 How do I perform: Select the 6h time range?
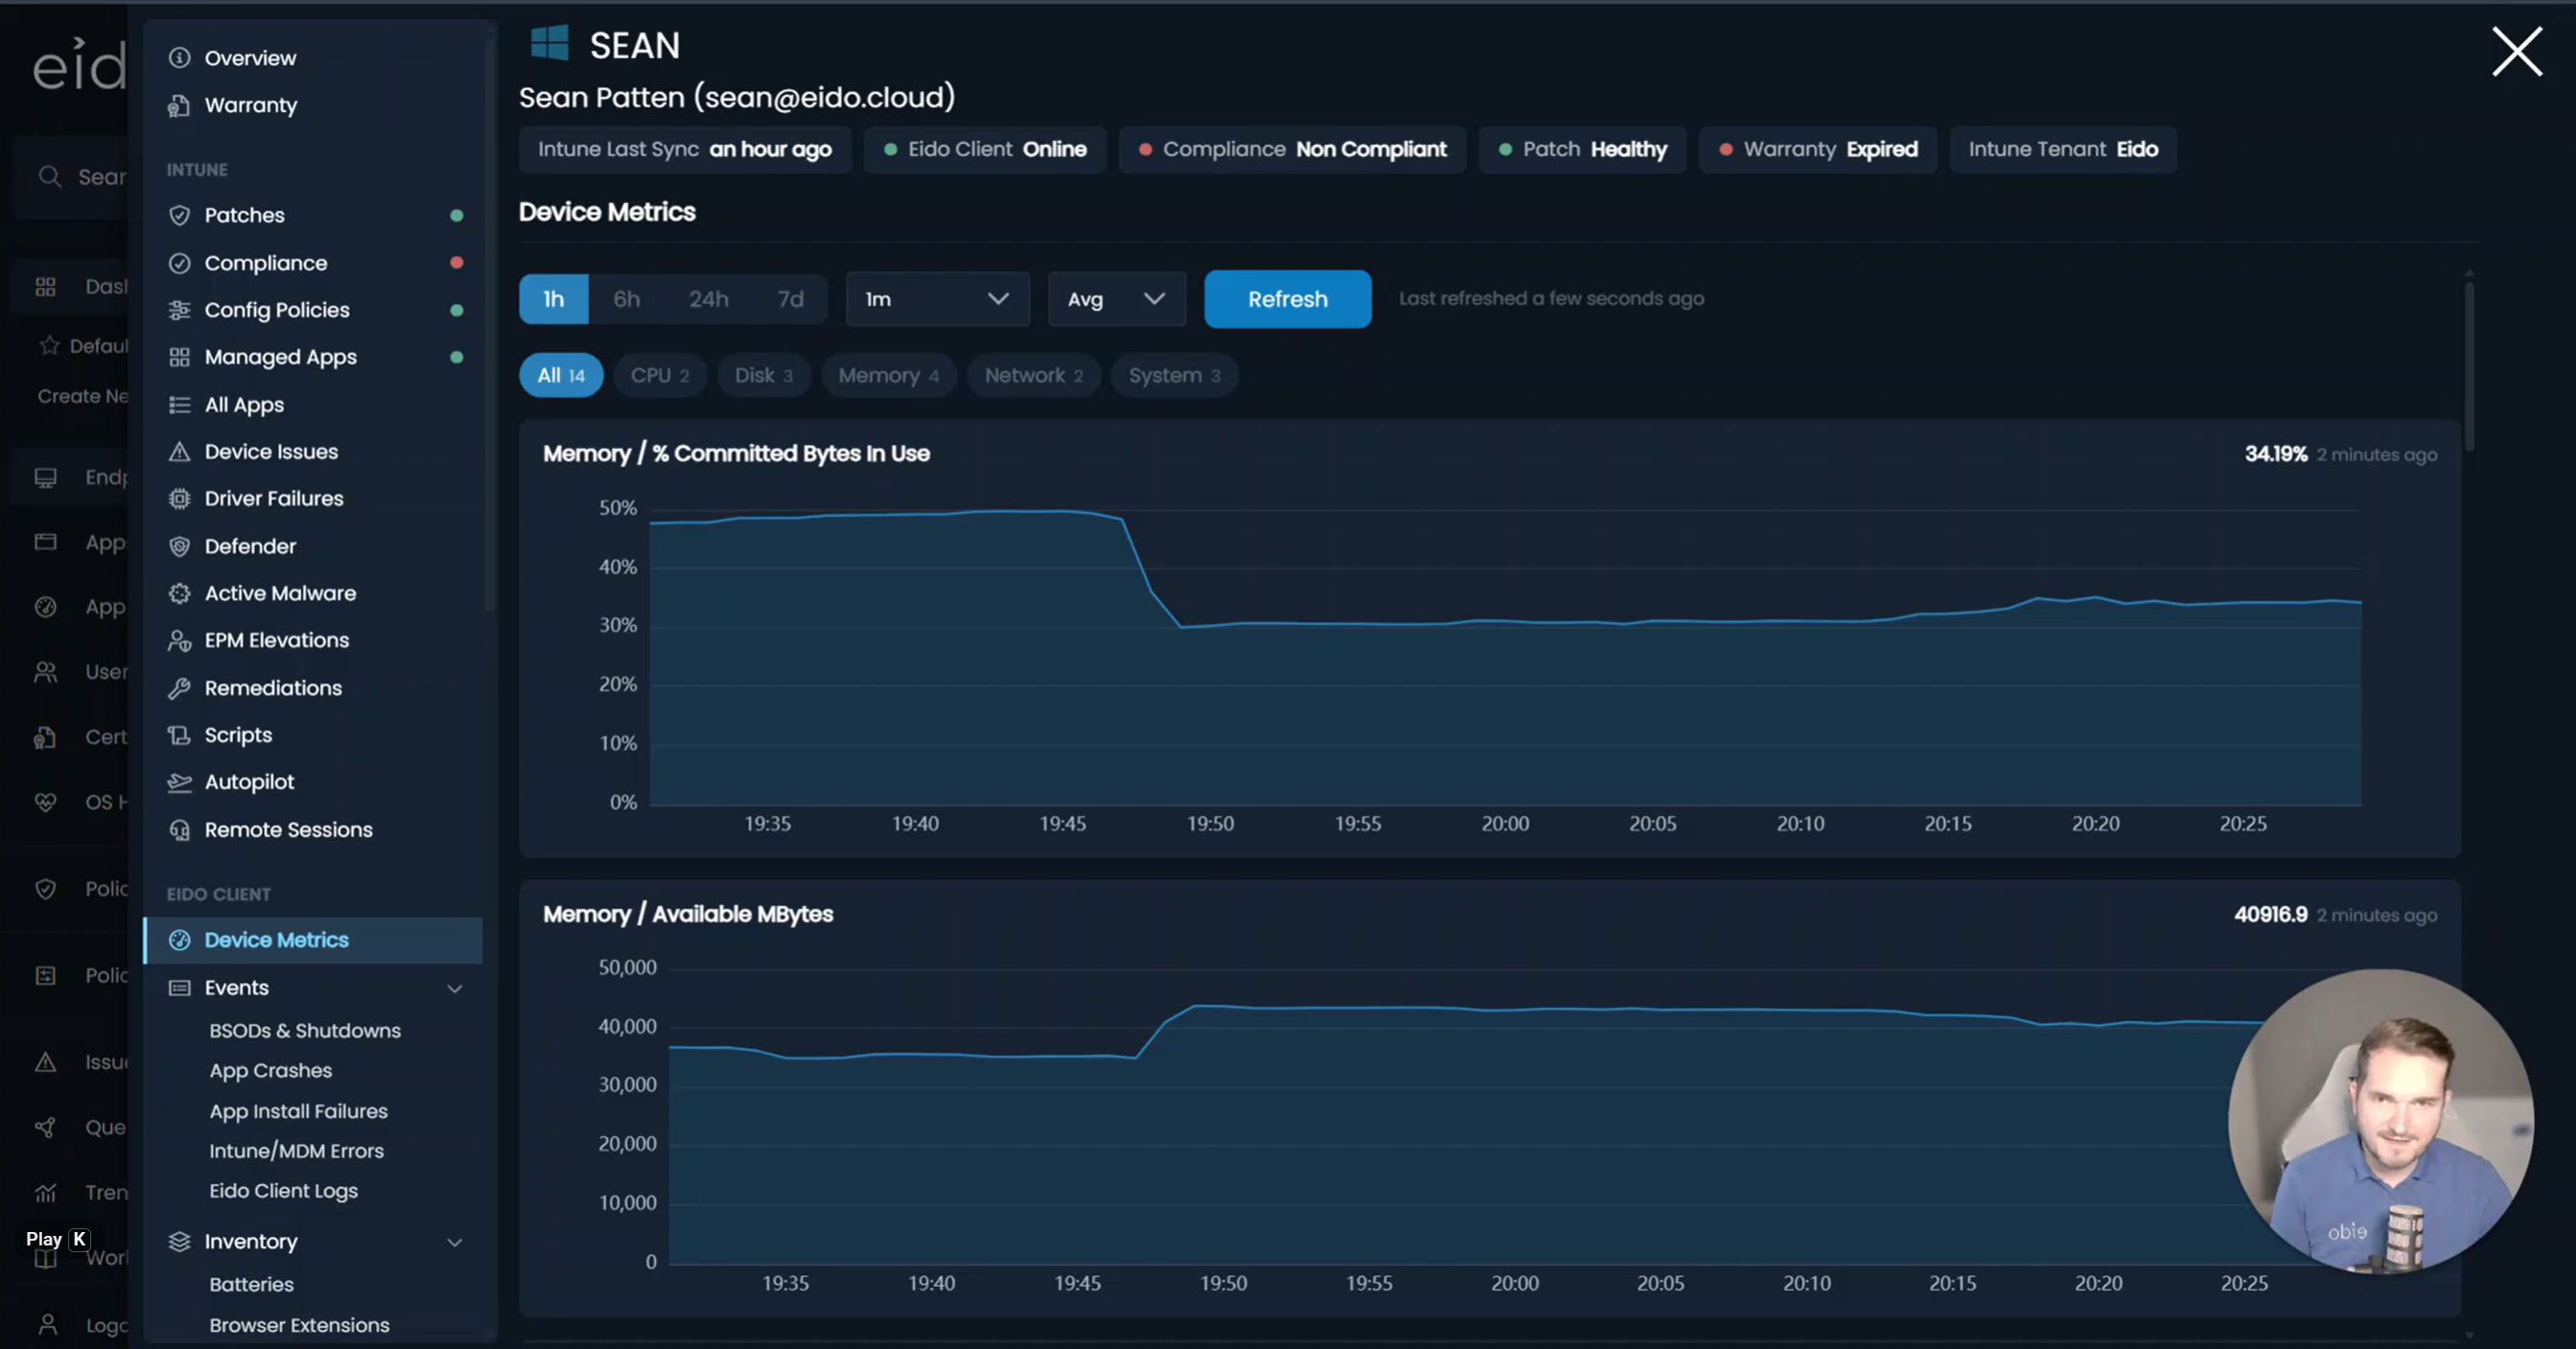click(627, 299)
